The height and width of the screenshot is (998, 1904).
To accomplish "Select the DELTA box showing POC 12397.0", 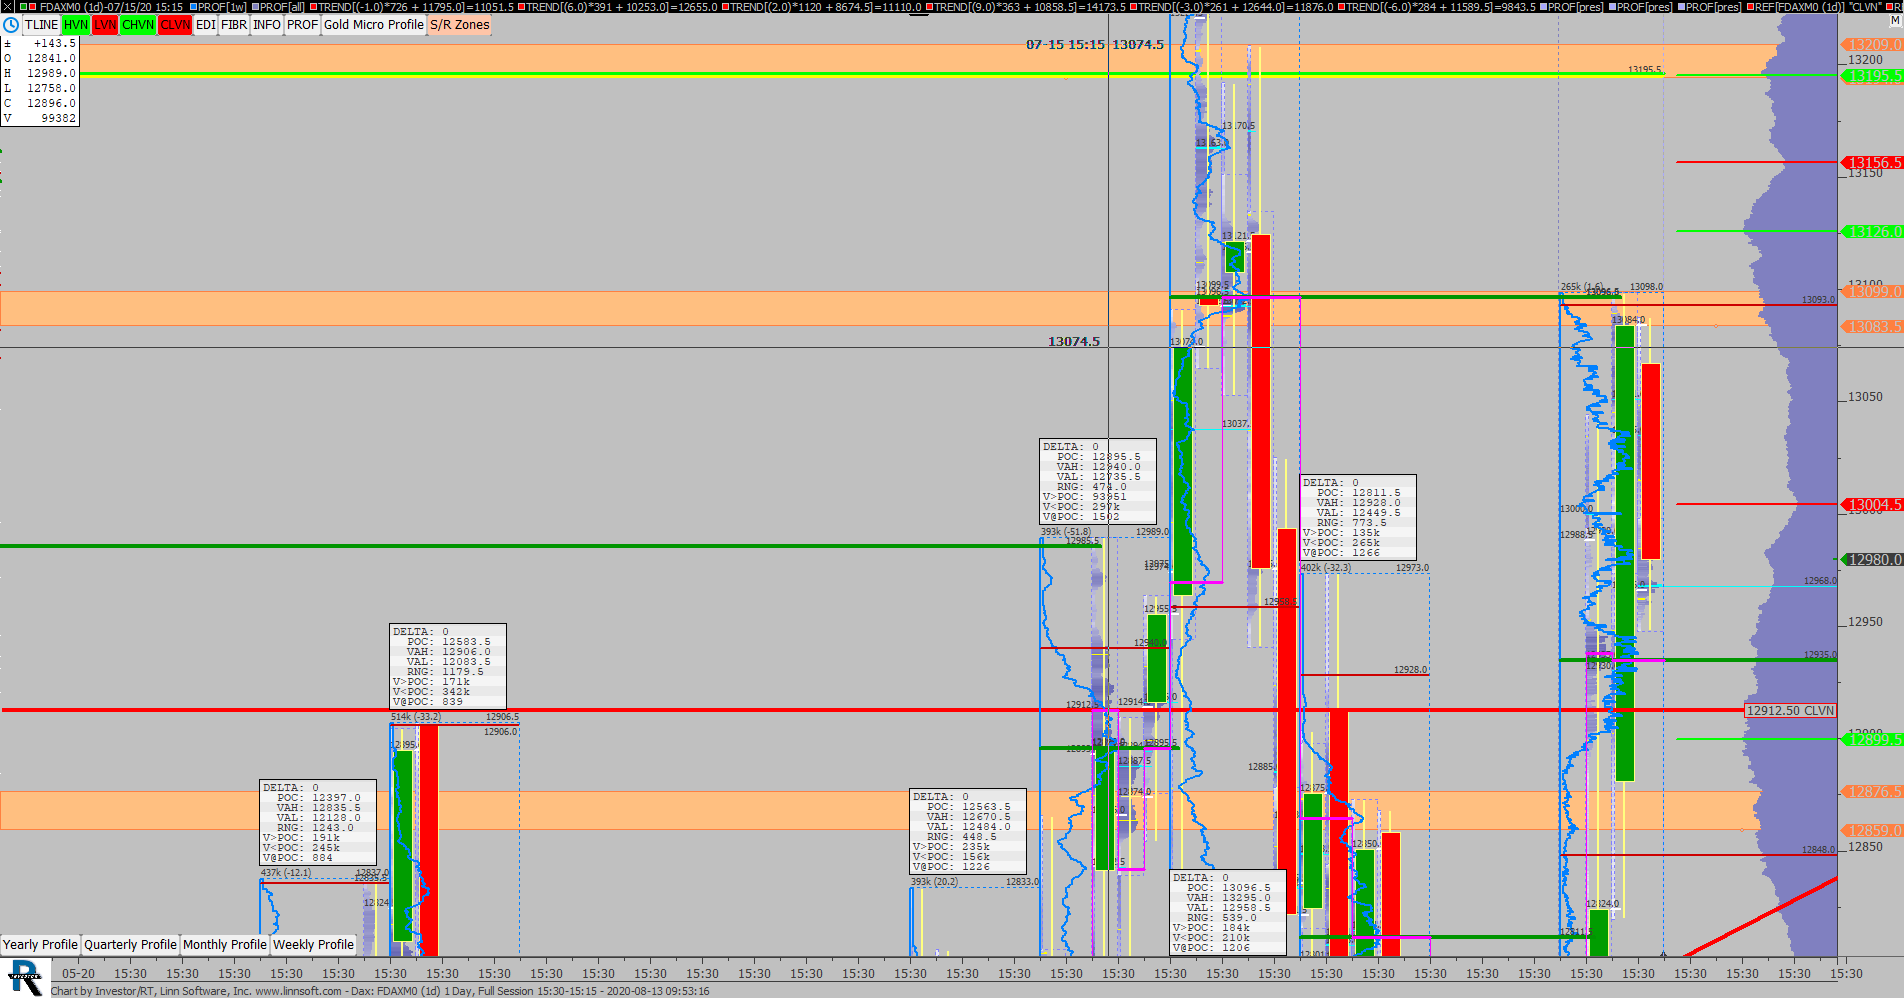I will [x=318, y=822].
